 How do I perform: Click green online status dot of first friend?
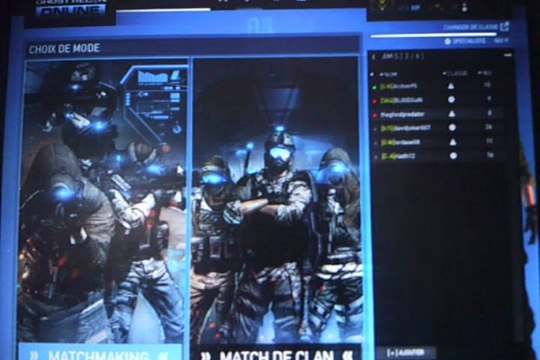point(375,88)
